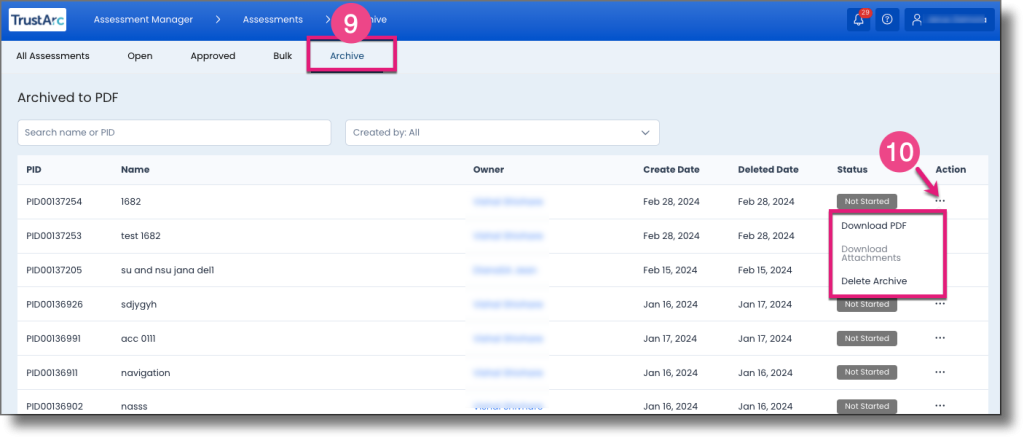
Task: Click PID00137254 cell
Action: (54, 202)
